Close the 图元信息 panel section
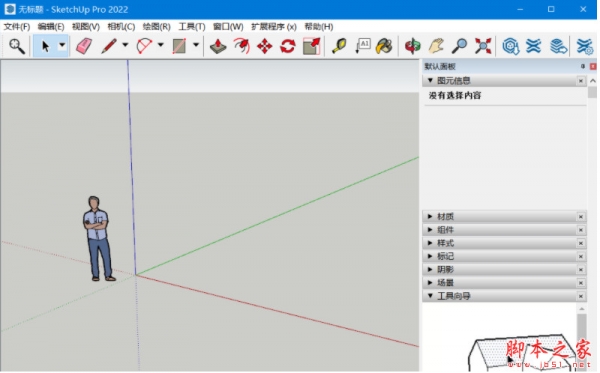The image size is (600, 373). pos(581,81)
